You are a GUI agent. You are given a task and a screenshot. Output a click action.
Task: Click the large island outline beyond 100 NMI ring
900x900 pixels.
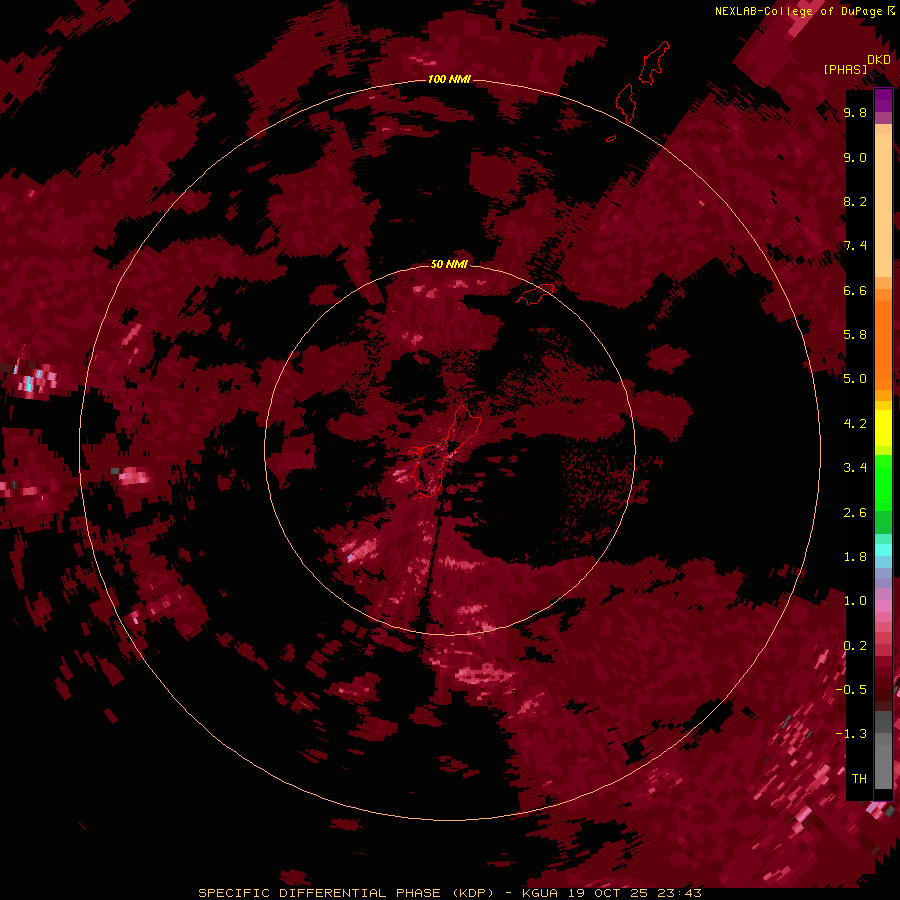click(653, 63)
